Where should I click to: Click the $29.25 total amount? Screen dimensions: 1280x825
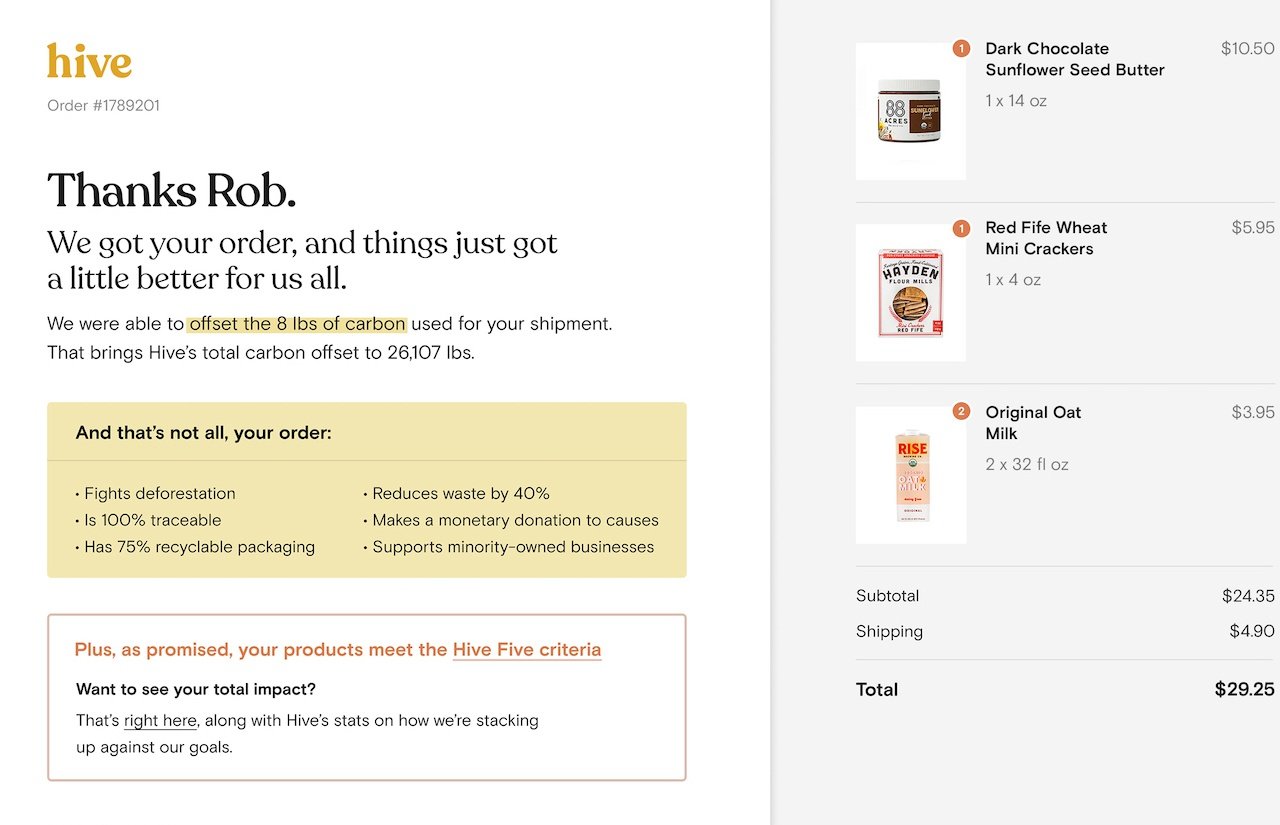pyautogui.click(x=1244, y=689)
